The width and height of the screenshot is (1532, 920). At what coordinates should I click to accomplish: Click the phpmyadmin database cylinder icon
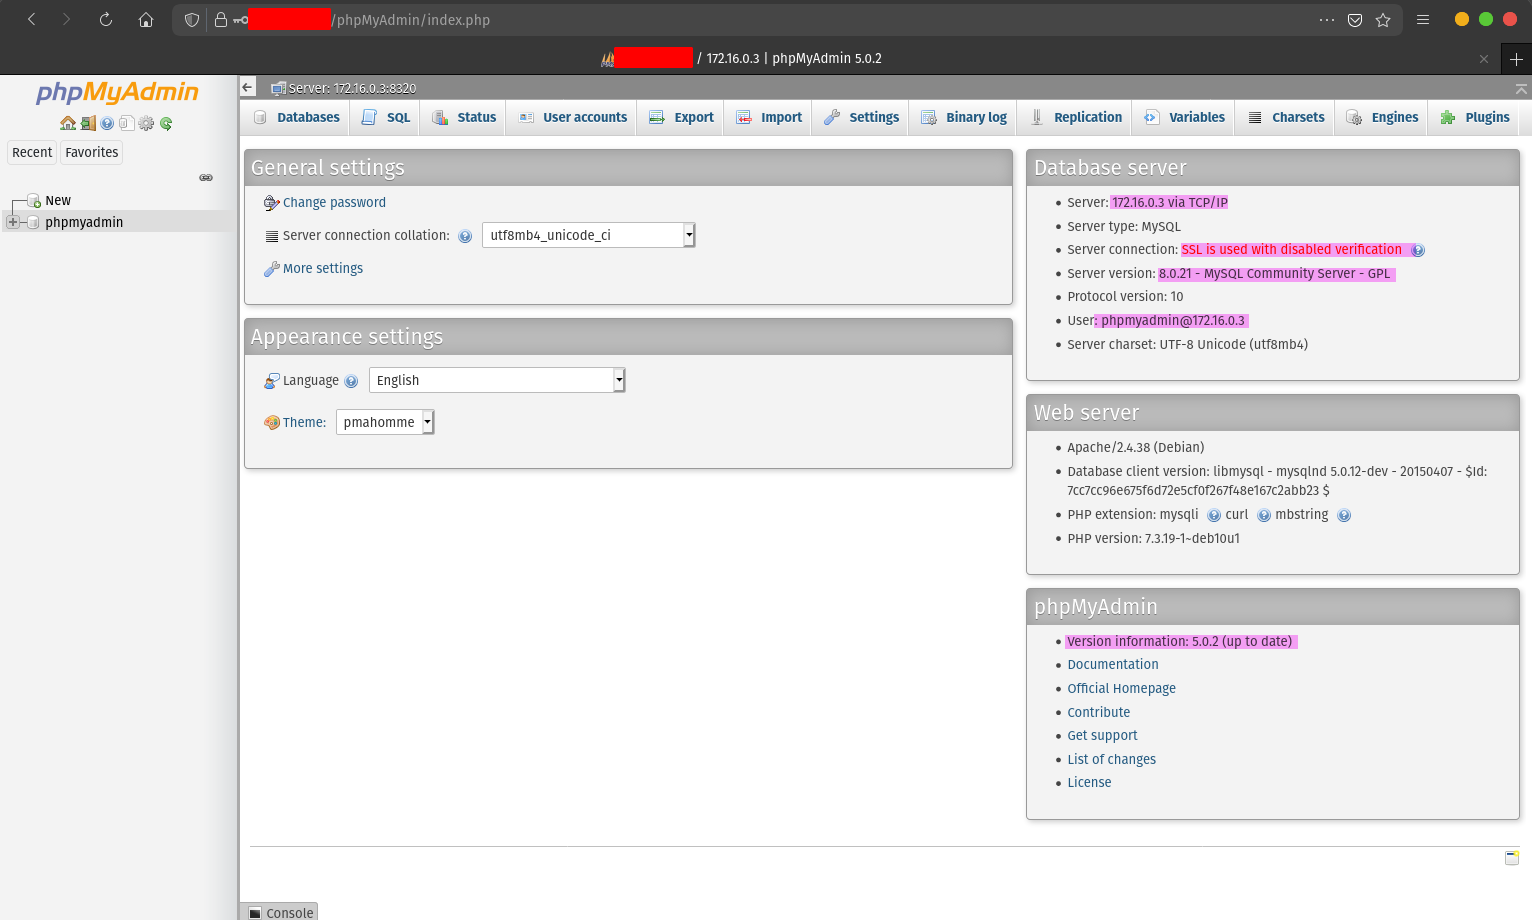[x=34, y=222]
